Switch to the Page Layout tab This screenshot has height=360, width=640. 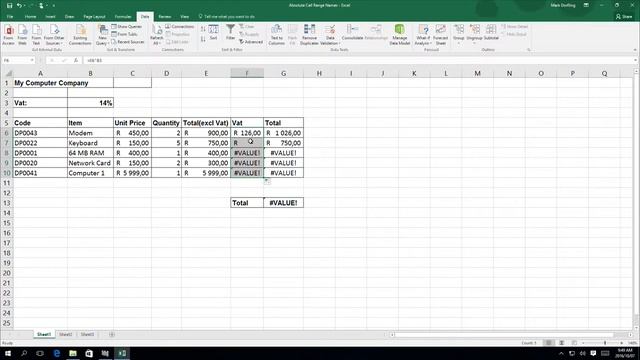pos(94,17)
